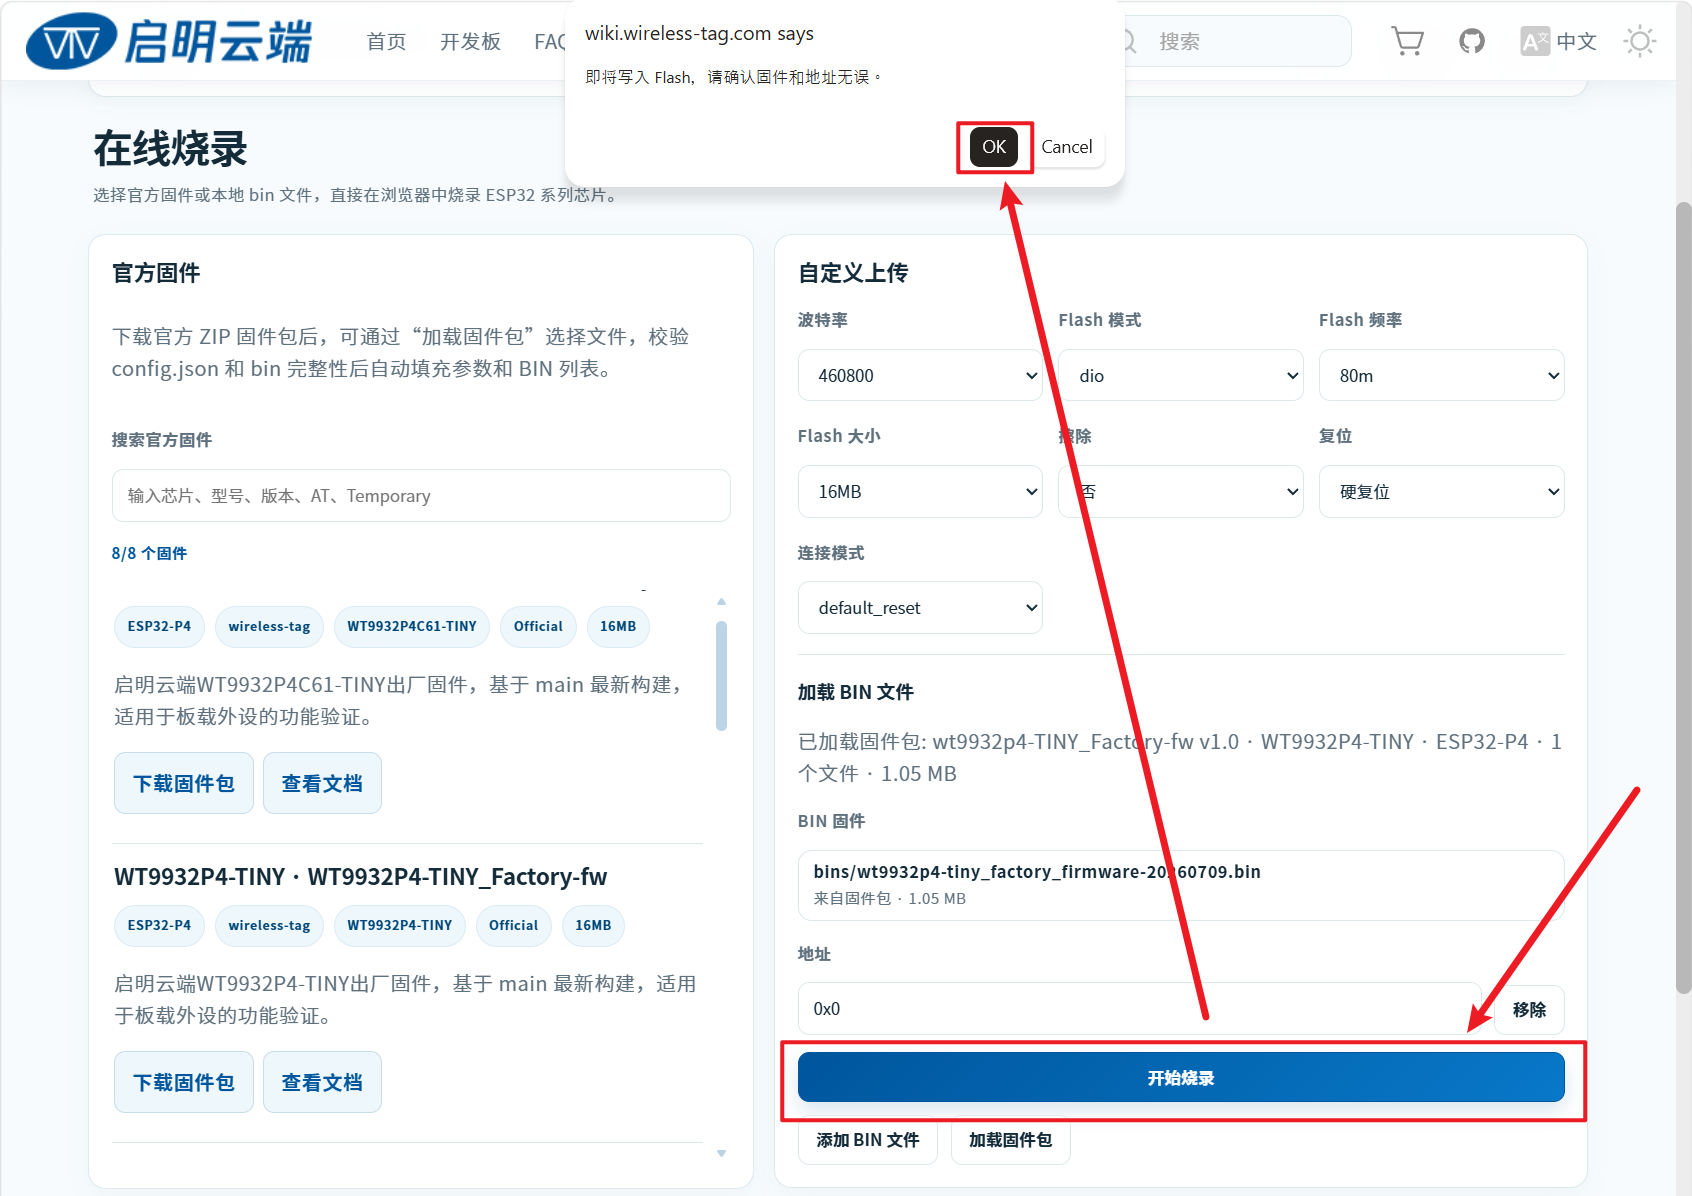Open the 开发板 nav menu
Screen dimensions: 1692x1196
[470, 41]
